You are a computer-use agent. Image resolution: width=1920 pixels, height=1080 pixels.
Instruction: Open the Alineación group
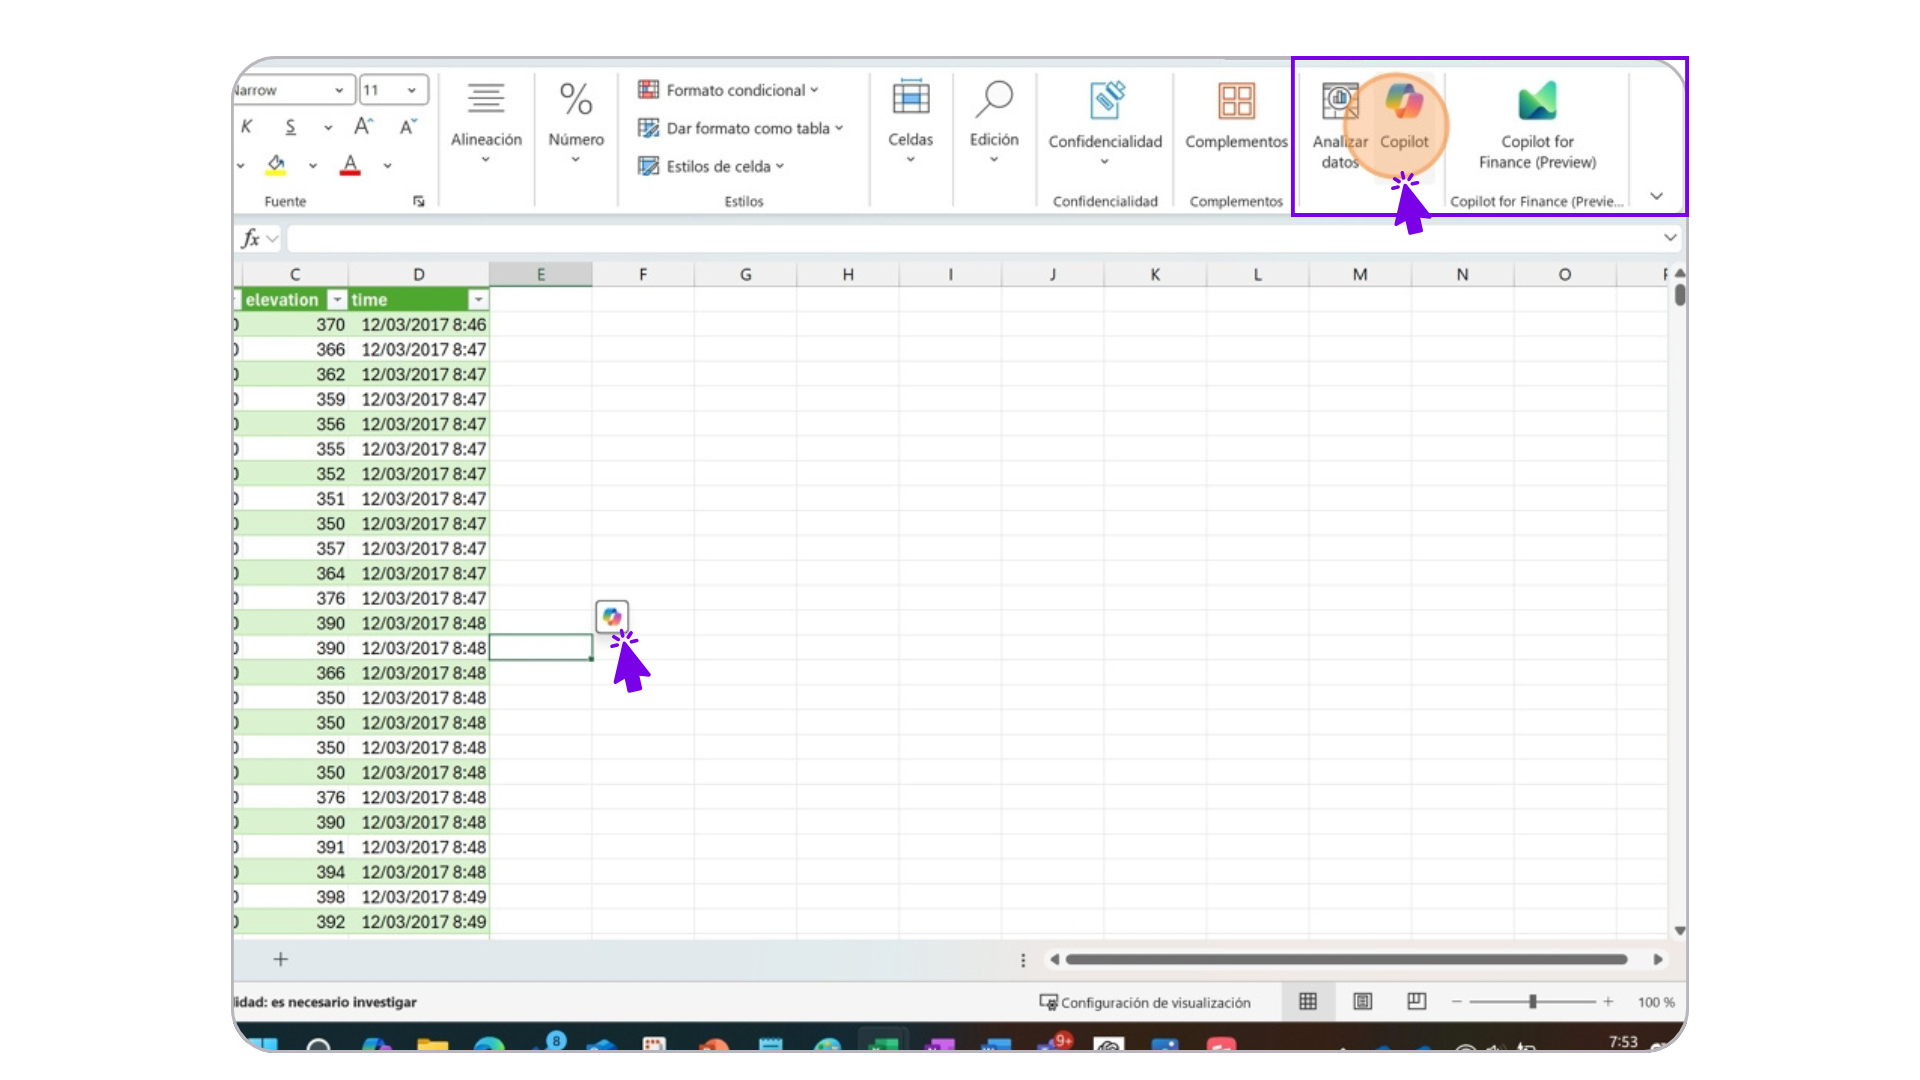tap(486, 121)
